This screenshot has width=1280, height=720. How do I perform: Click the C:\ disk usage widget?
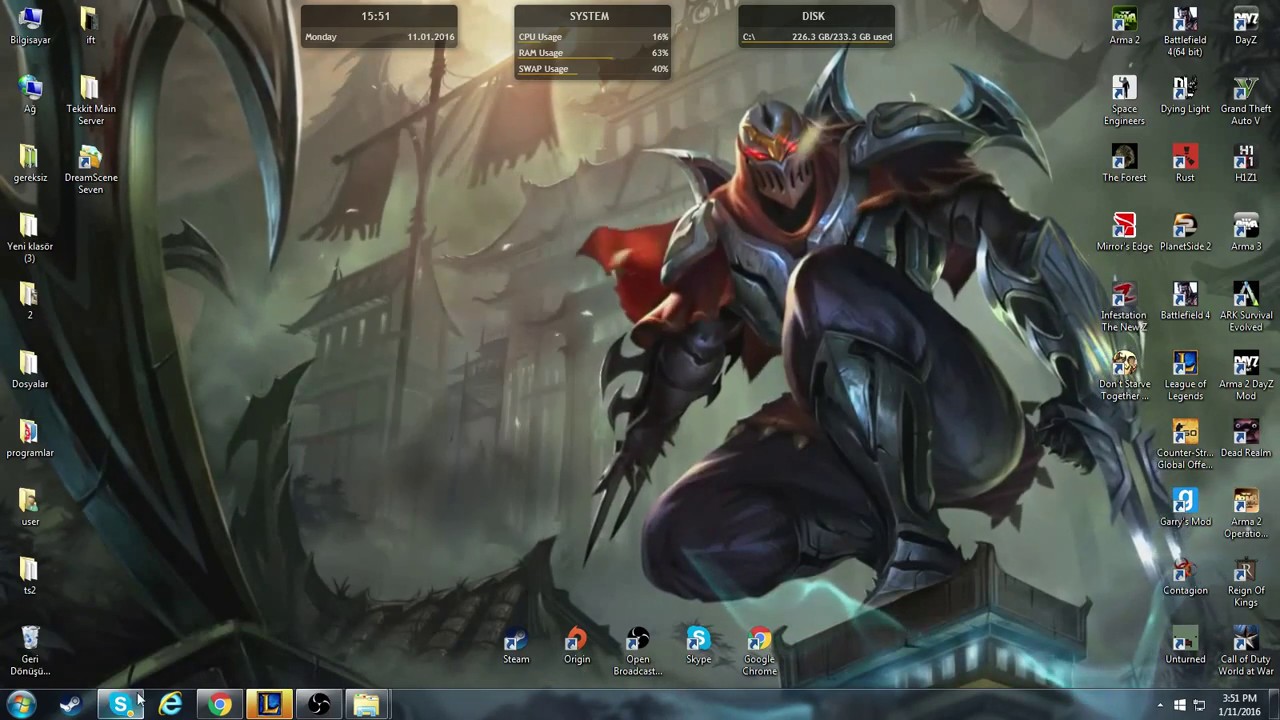tap(817, 38)
